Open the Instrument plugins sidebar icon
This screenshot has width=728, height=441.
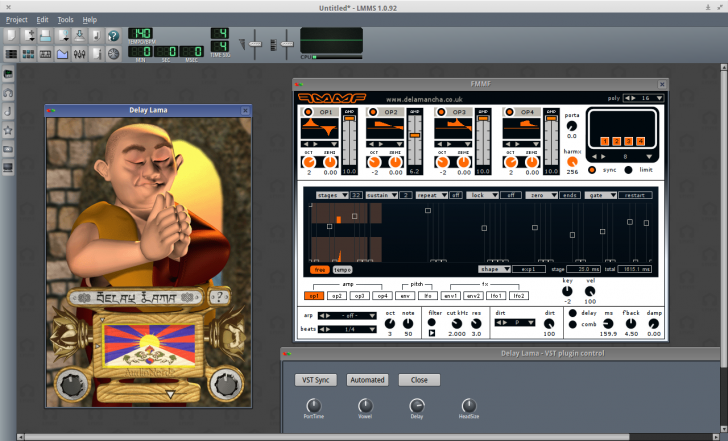tap(8, 74)
